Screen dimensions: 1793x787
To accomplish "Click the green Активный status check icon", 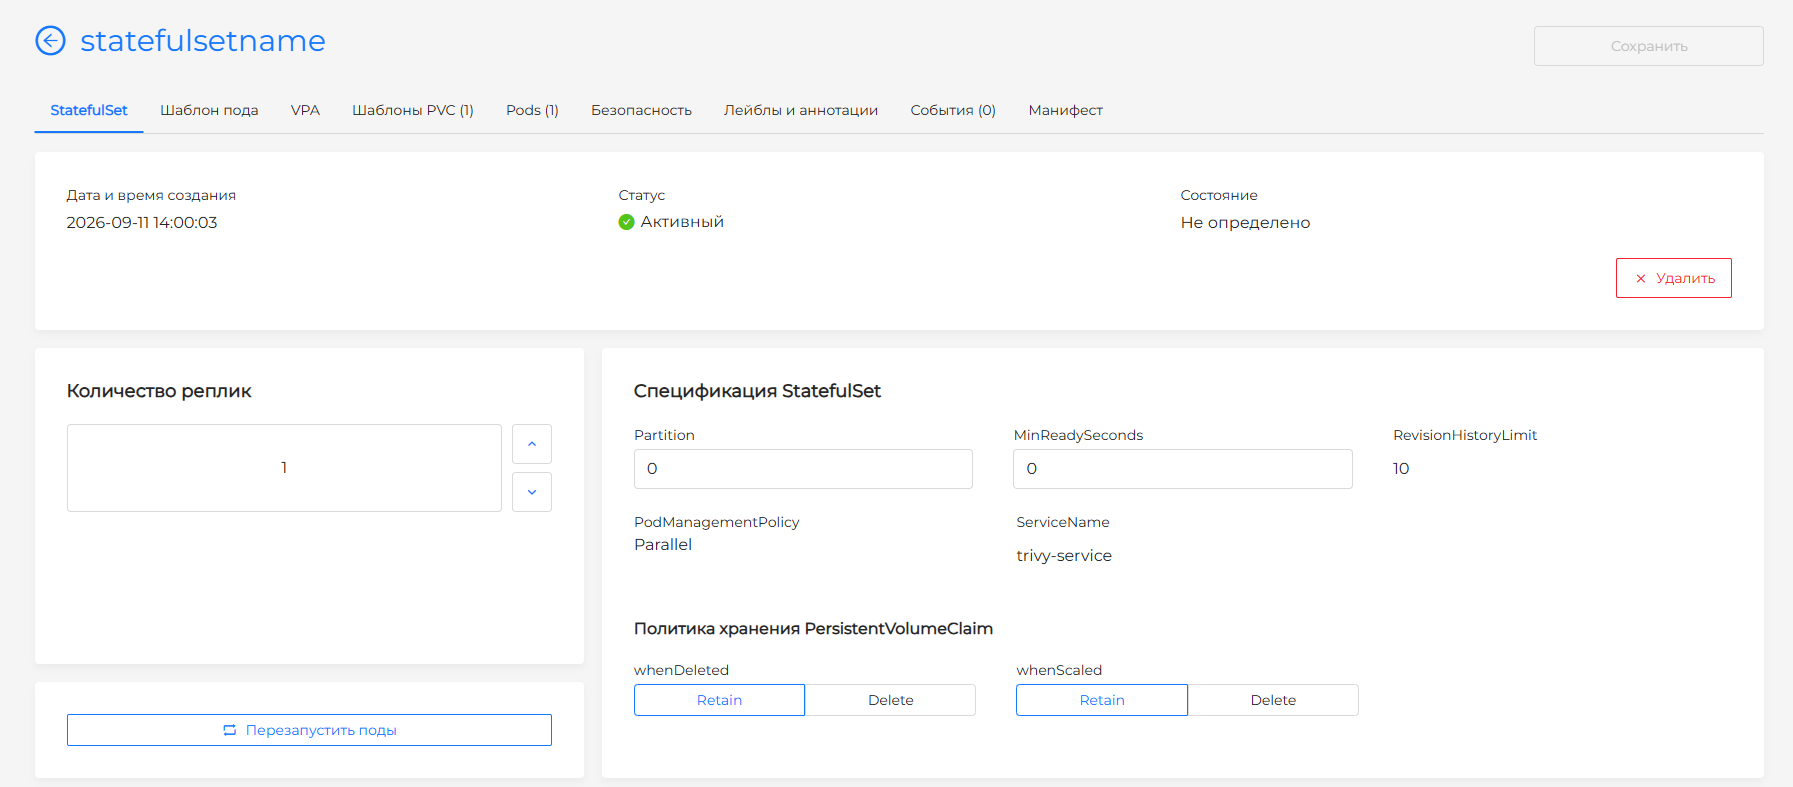I will click(x=626, y=222).
